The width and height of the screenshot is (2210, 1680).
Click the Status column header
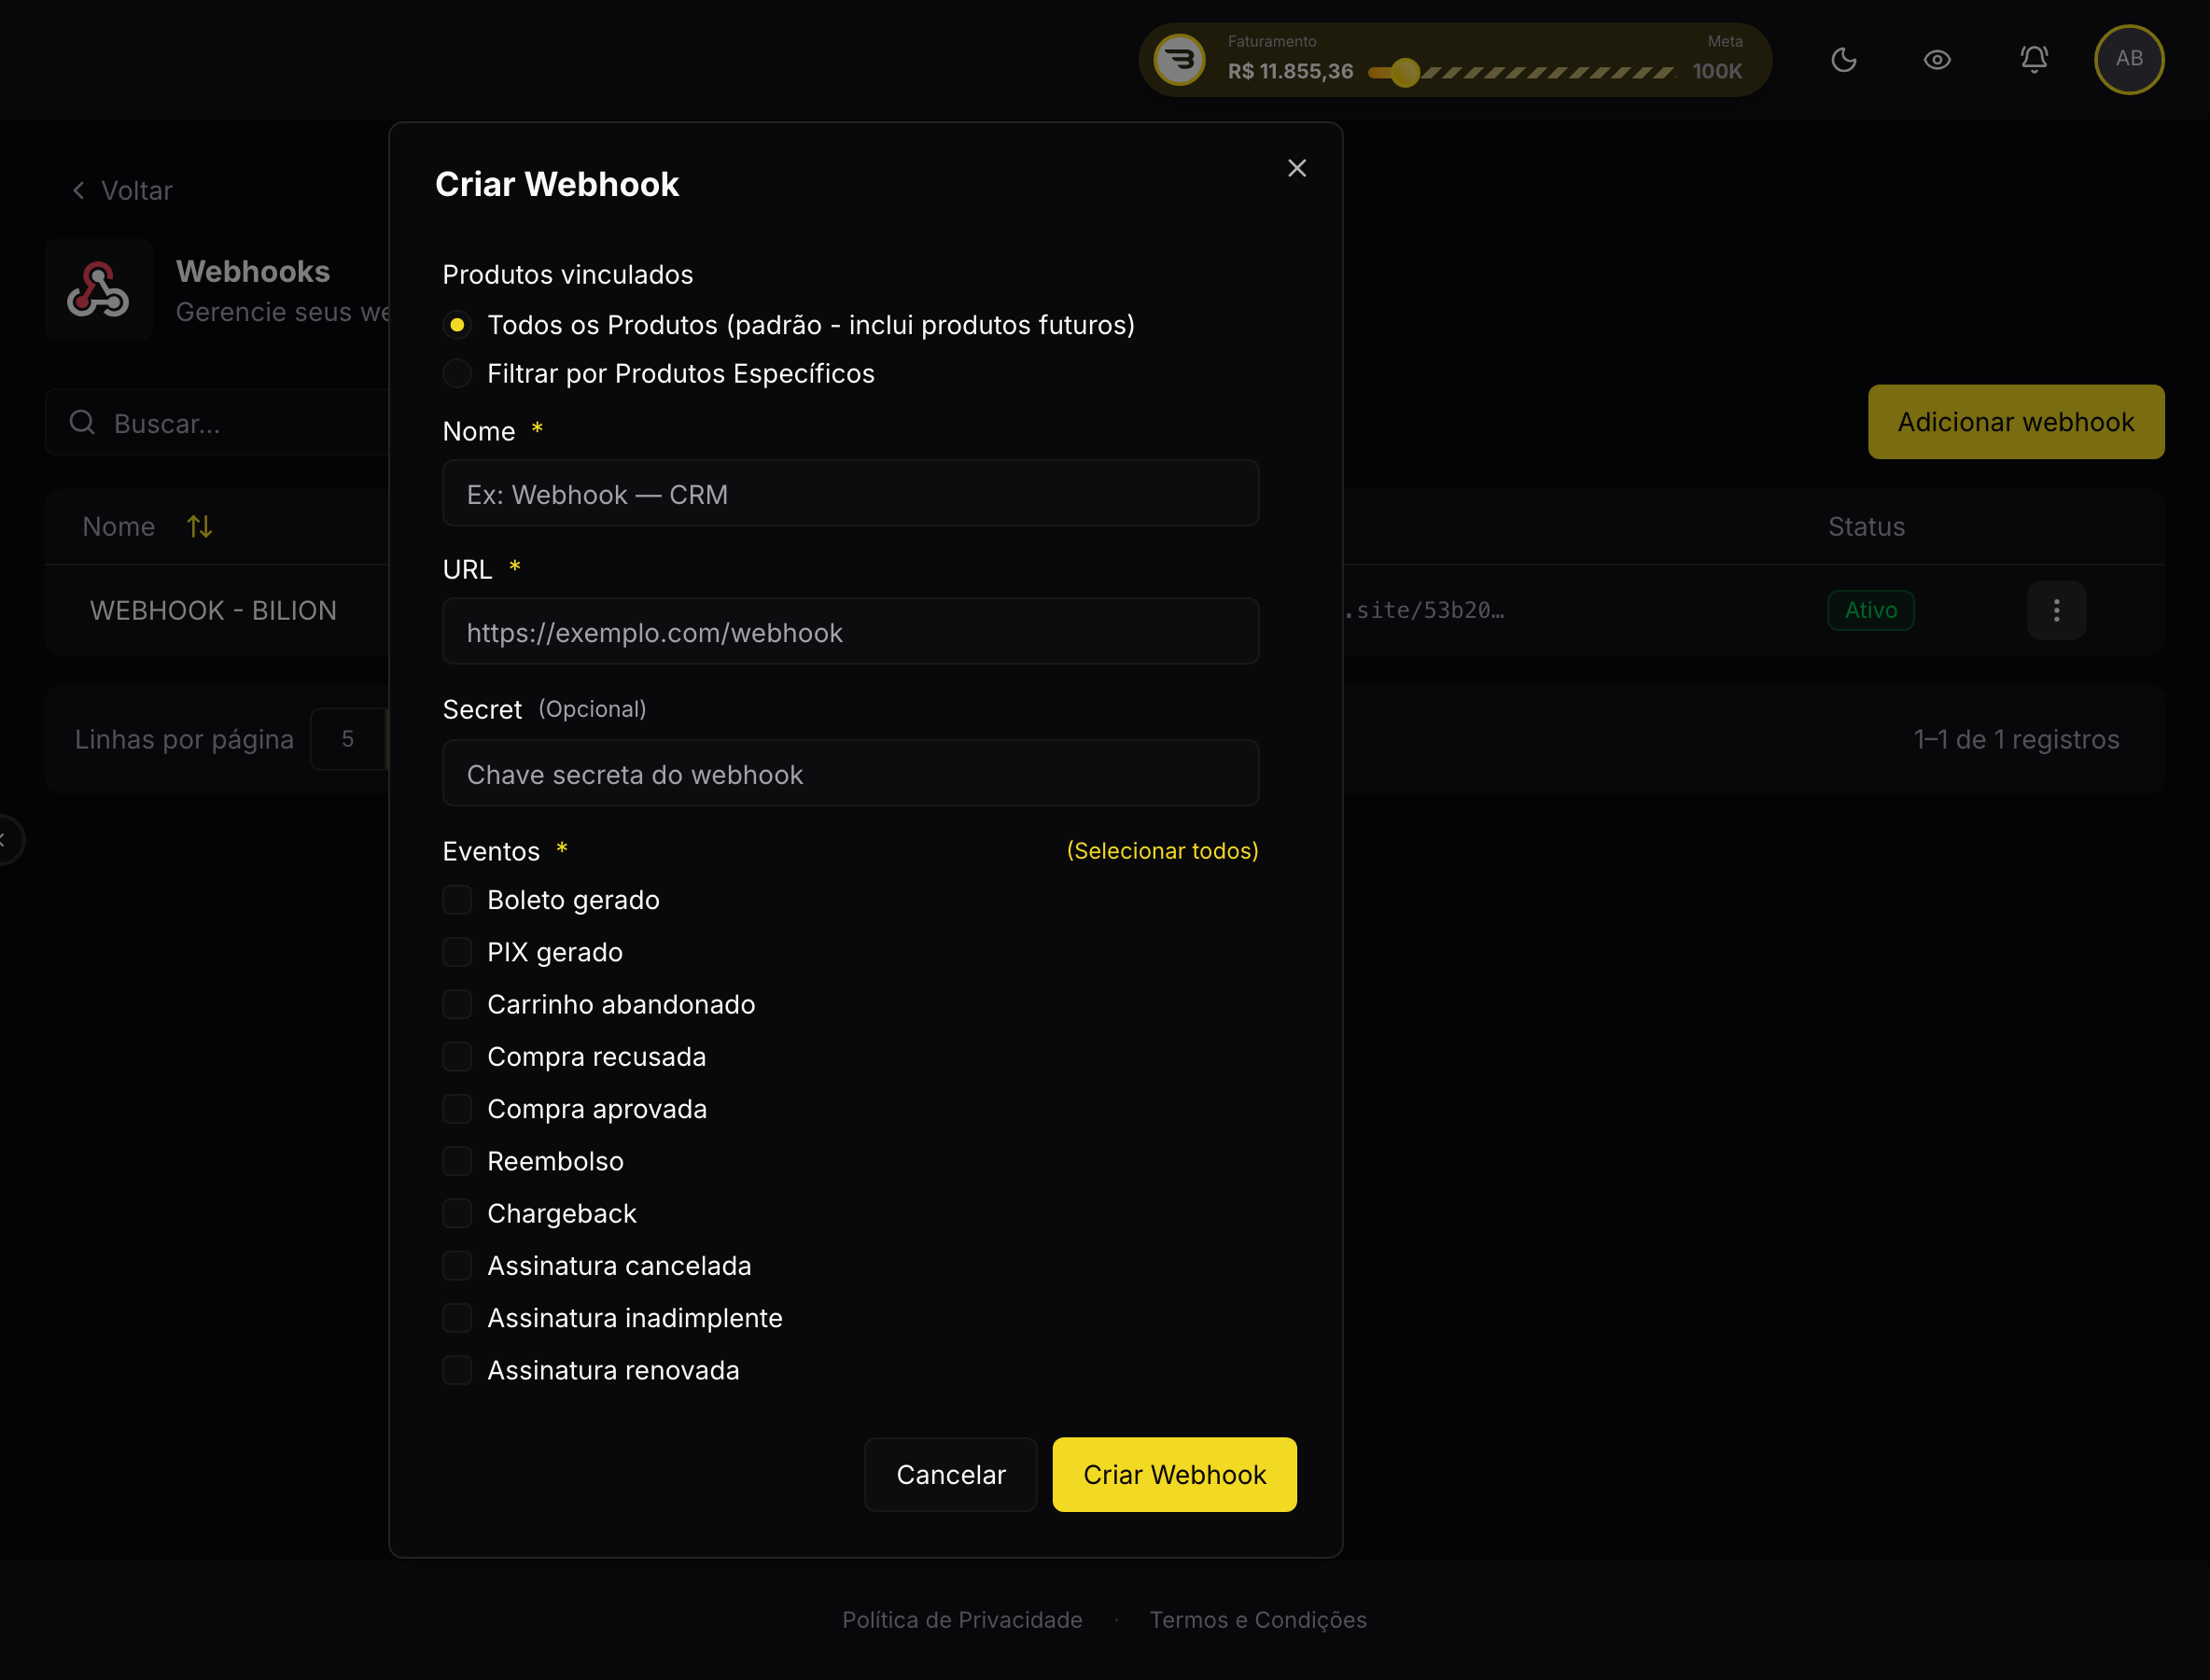(1866, 526)
